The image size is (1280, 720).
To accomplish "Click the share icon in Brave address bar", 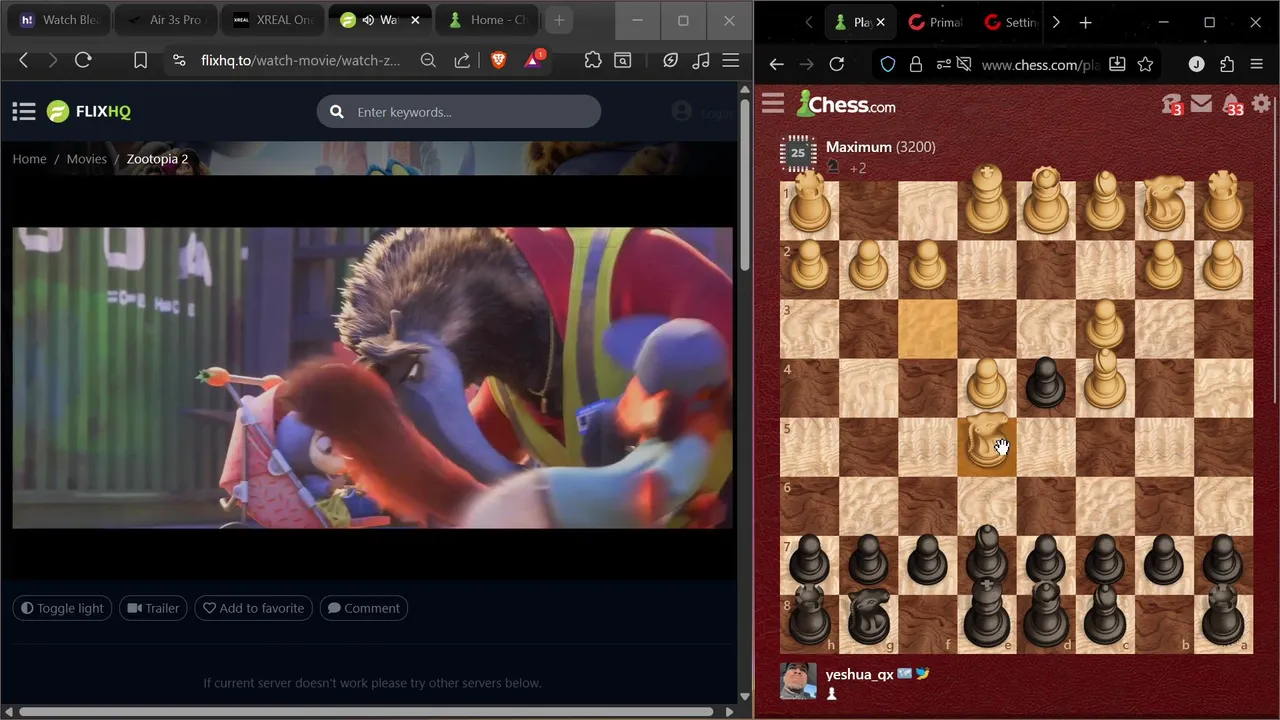I will [x=462, y=61].
